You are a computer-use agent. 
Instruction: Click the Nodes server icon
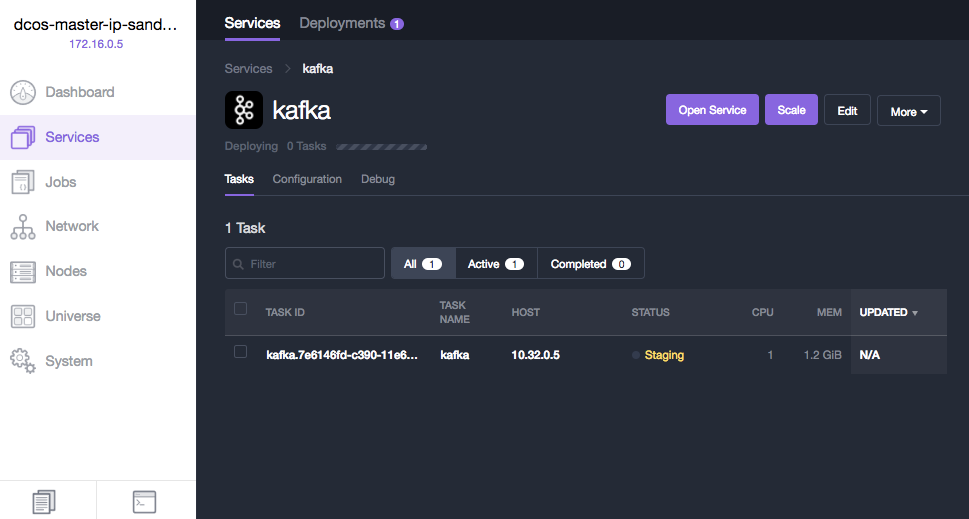[23, 272]
